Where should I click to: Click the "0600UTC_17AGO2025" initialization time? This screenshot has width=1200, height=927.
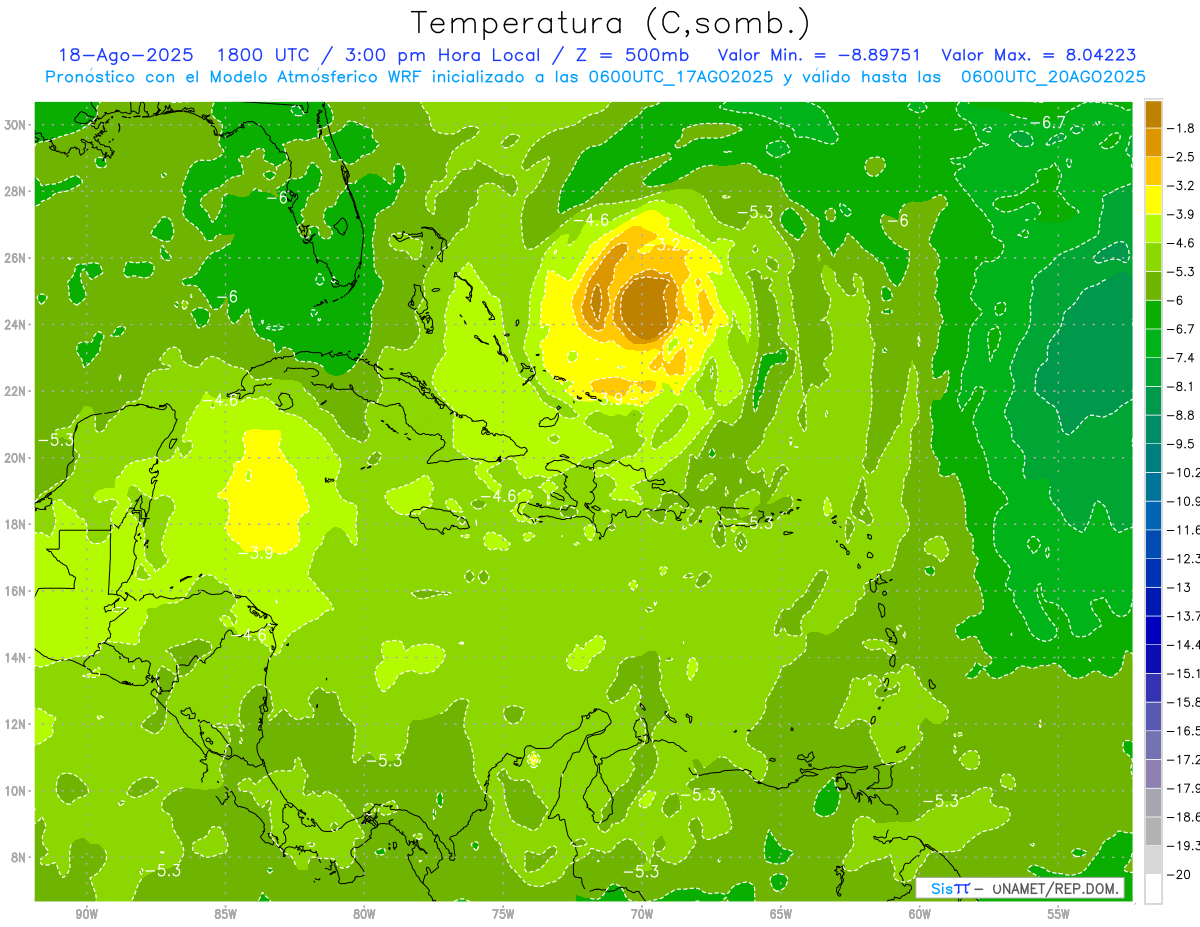(682, 77)
